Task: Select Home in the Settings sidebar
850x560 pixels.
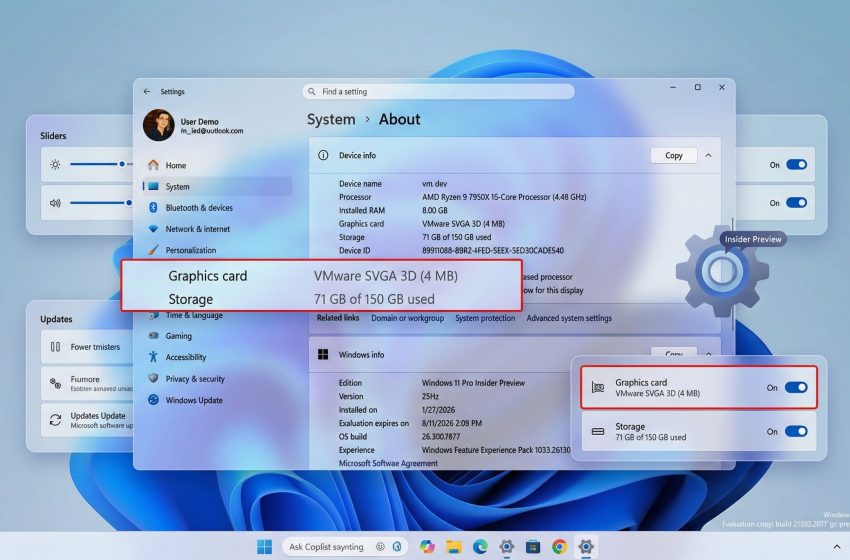Action: click(217, 165)
